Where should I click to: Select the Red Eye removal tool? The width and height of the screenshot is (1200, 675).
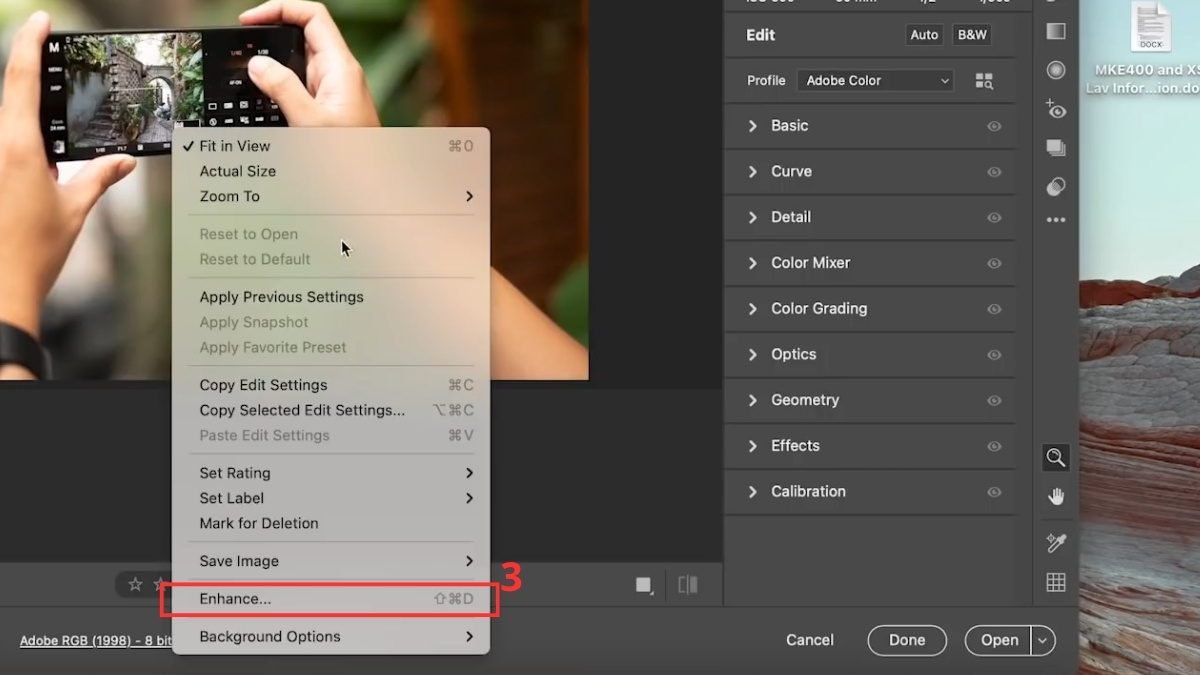click(x=1056, y=109)
